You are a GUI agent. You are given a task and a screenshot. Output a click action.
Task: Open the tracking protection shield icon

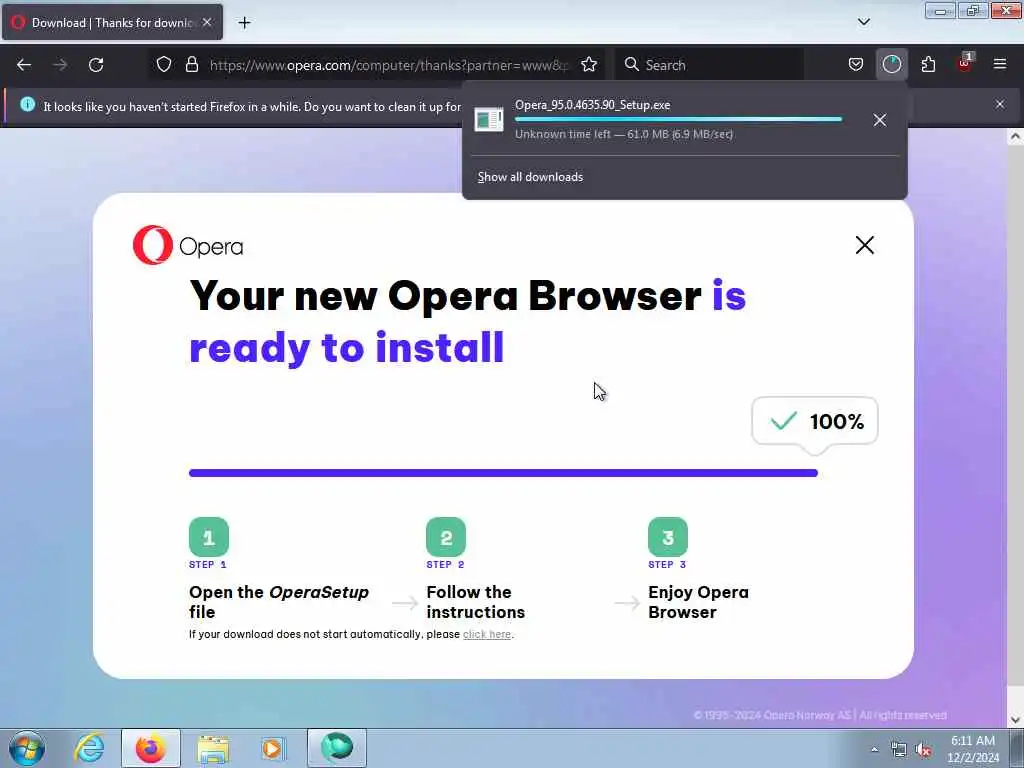click(x=164, y=65)
